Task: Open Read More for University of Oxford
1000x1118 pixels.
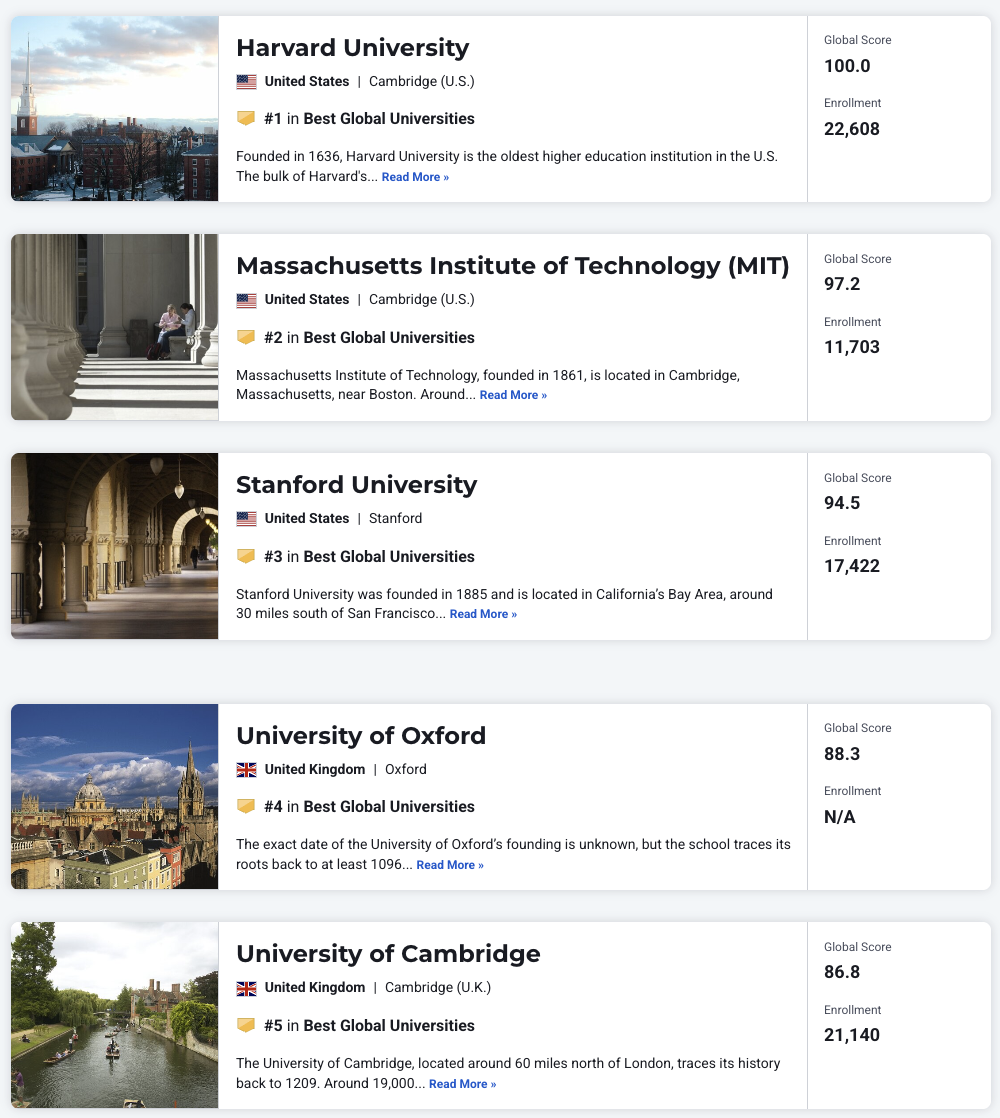Action: click(x=450, y=865)
